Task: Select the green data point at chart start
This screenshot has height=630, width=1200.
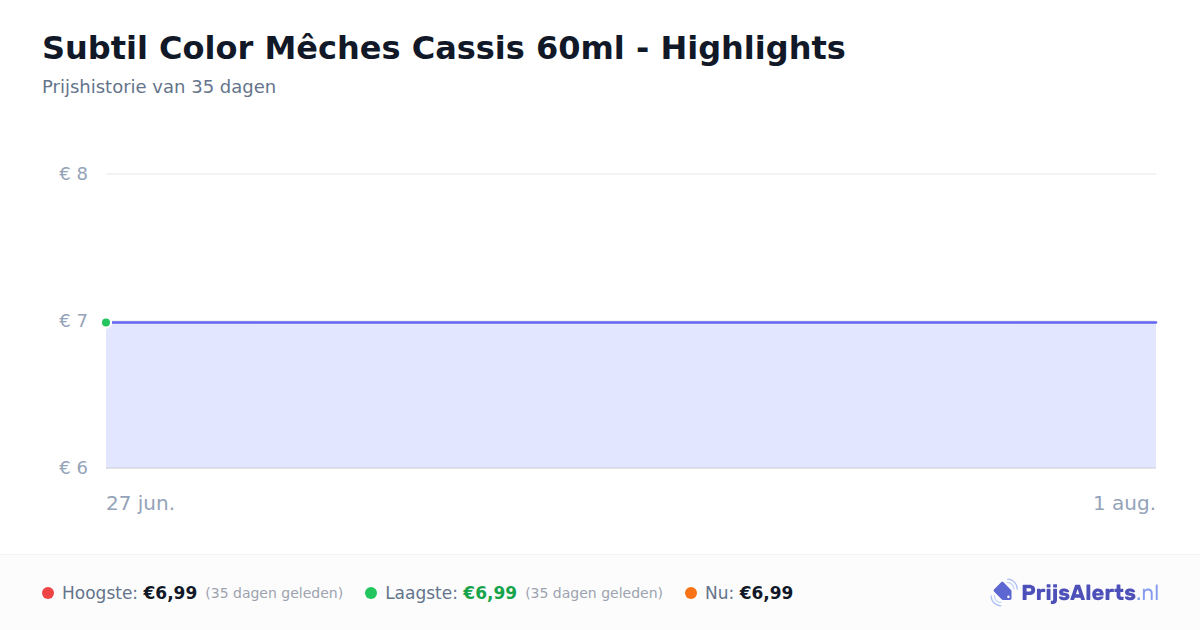Action: (x=106, y=322)
